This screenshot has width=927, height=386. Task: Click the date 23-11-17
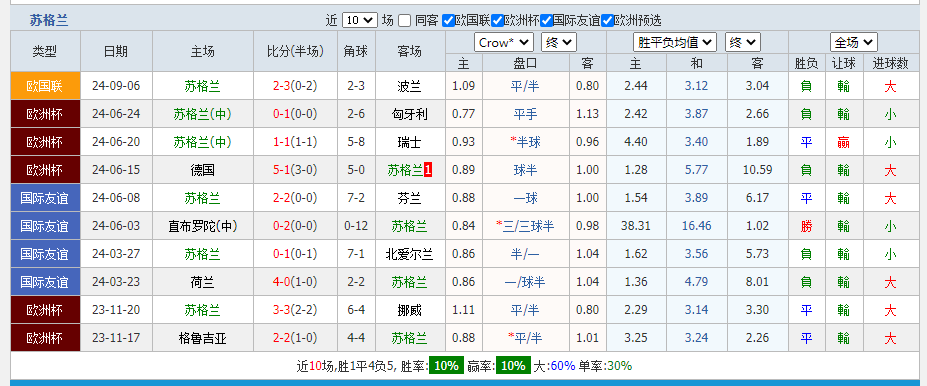[116, 338]
